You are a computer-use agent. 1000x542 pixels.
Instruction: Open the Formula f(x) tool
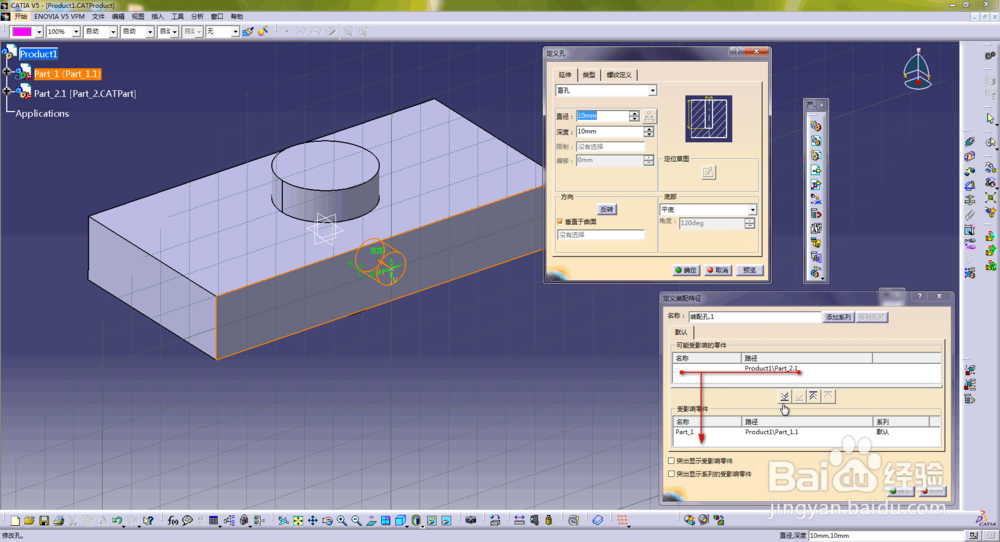click(x=173, y=521)
